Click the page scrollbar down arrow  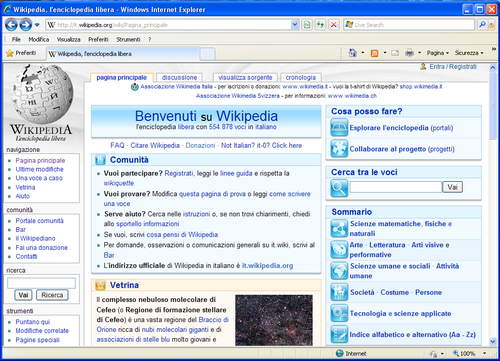[493, 341]
